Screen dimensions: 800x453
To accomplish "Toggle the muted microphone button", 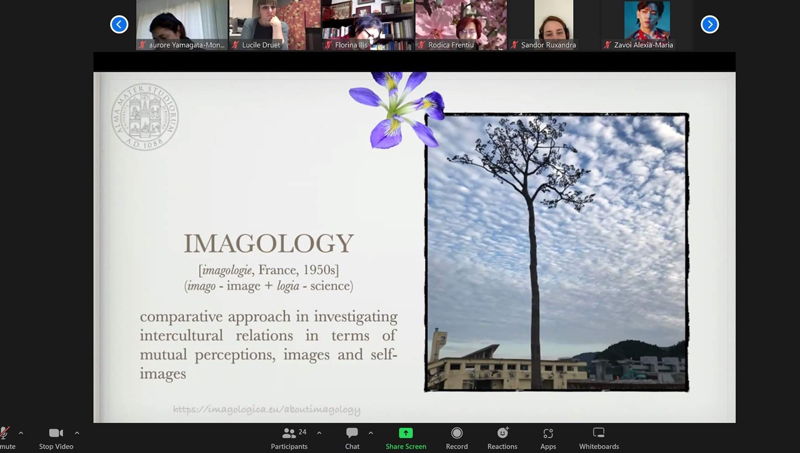I will [6, 438].
